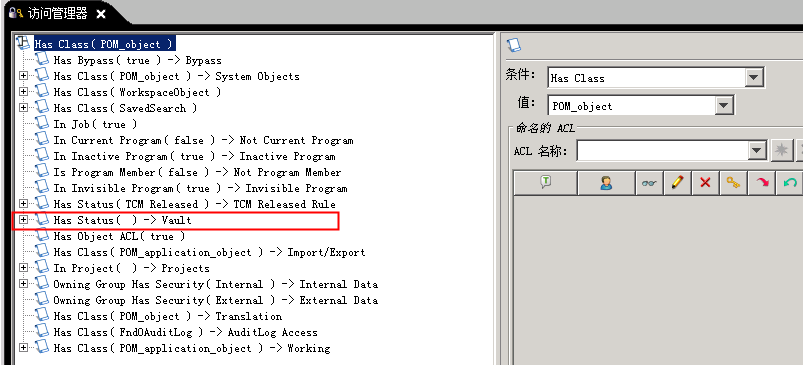Viewport: 803px width, 365px height.
Task: Expand the Working rule node
Action: 23,348
